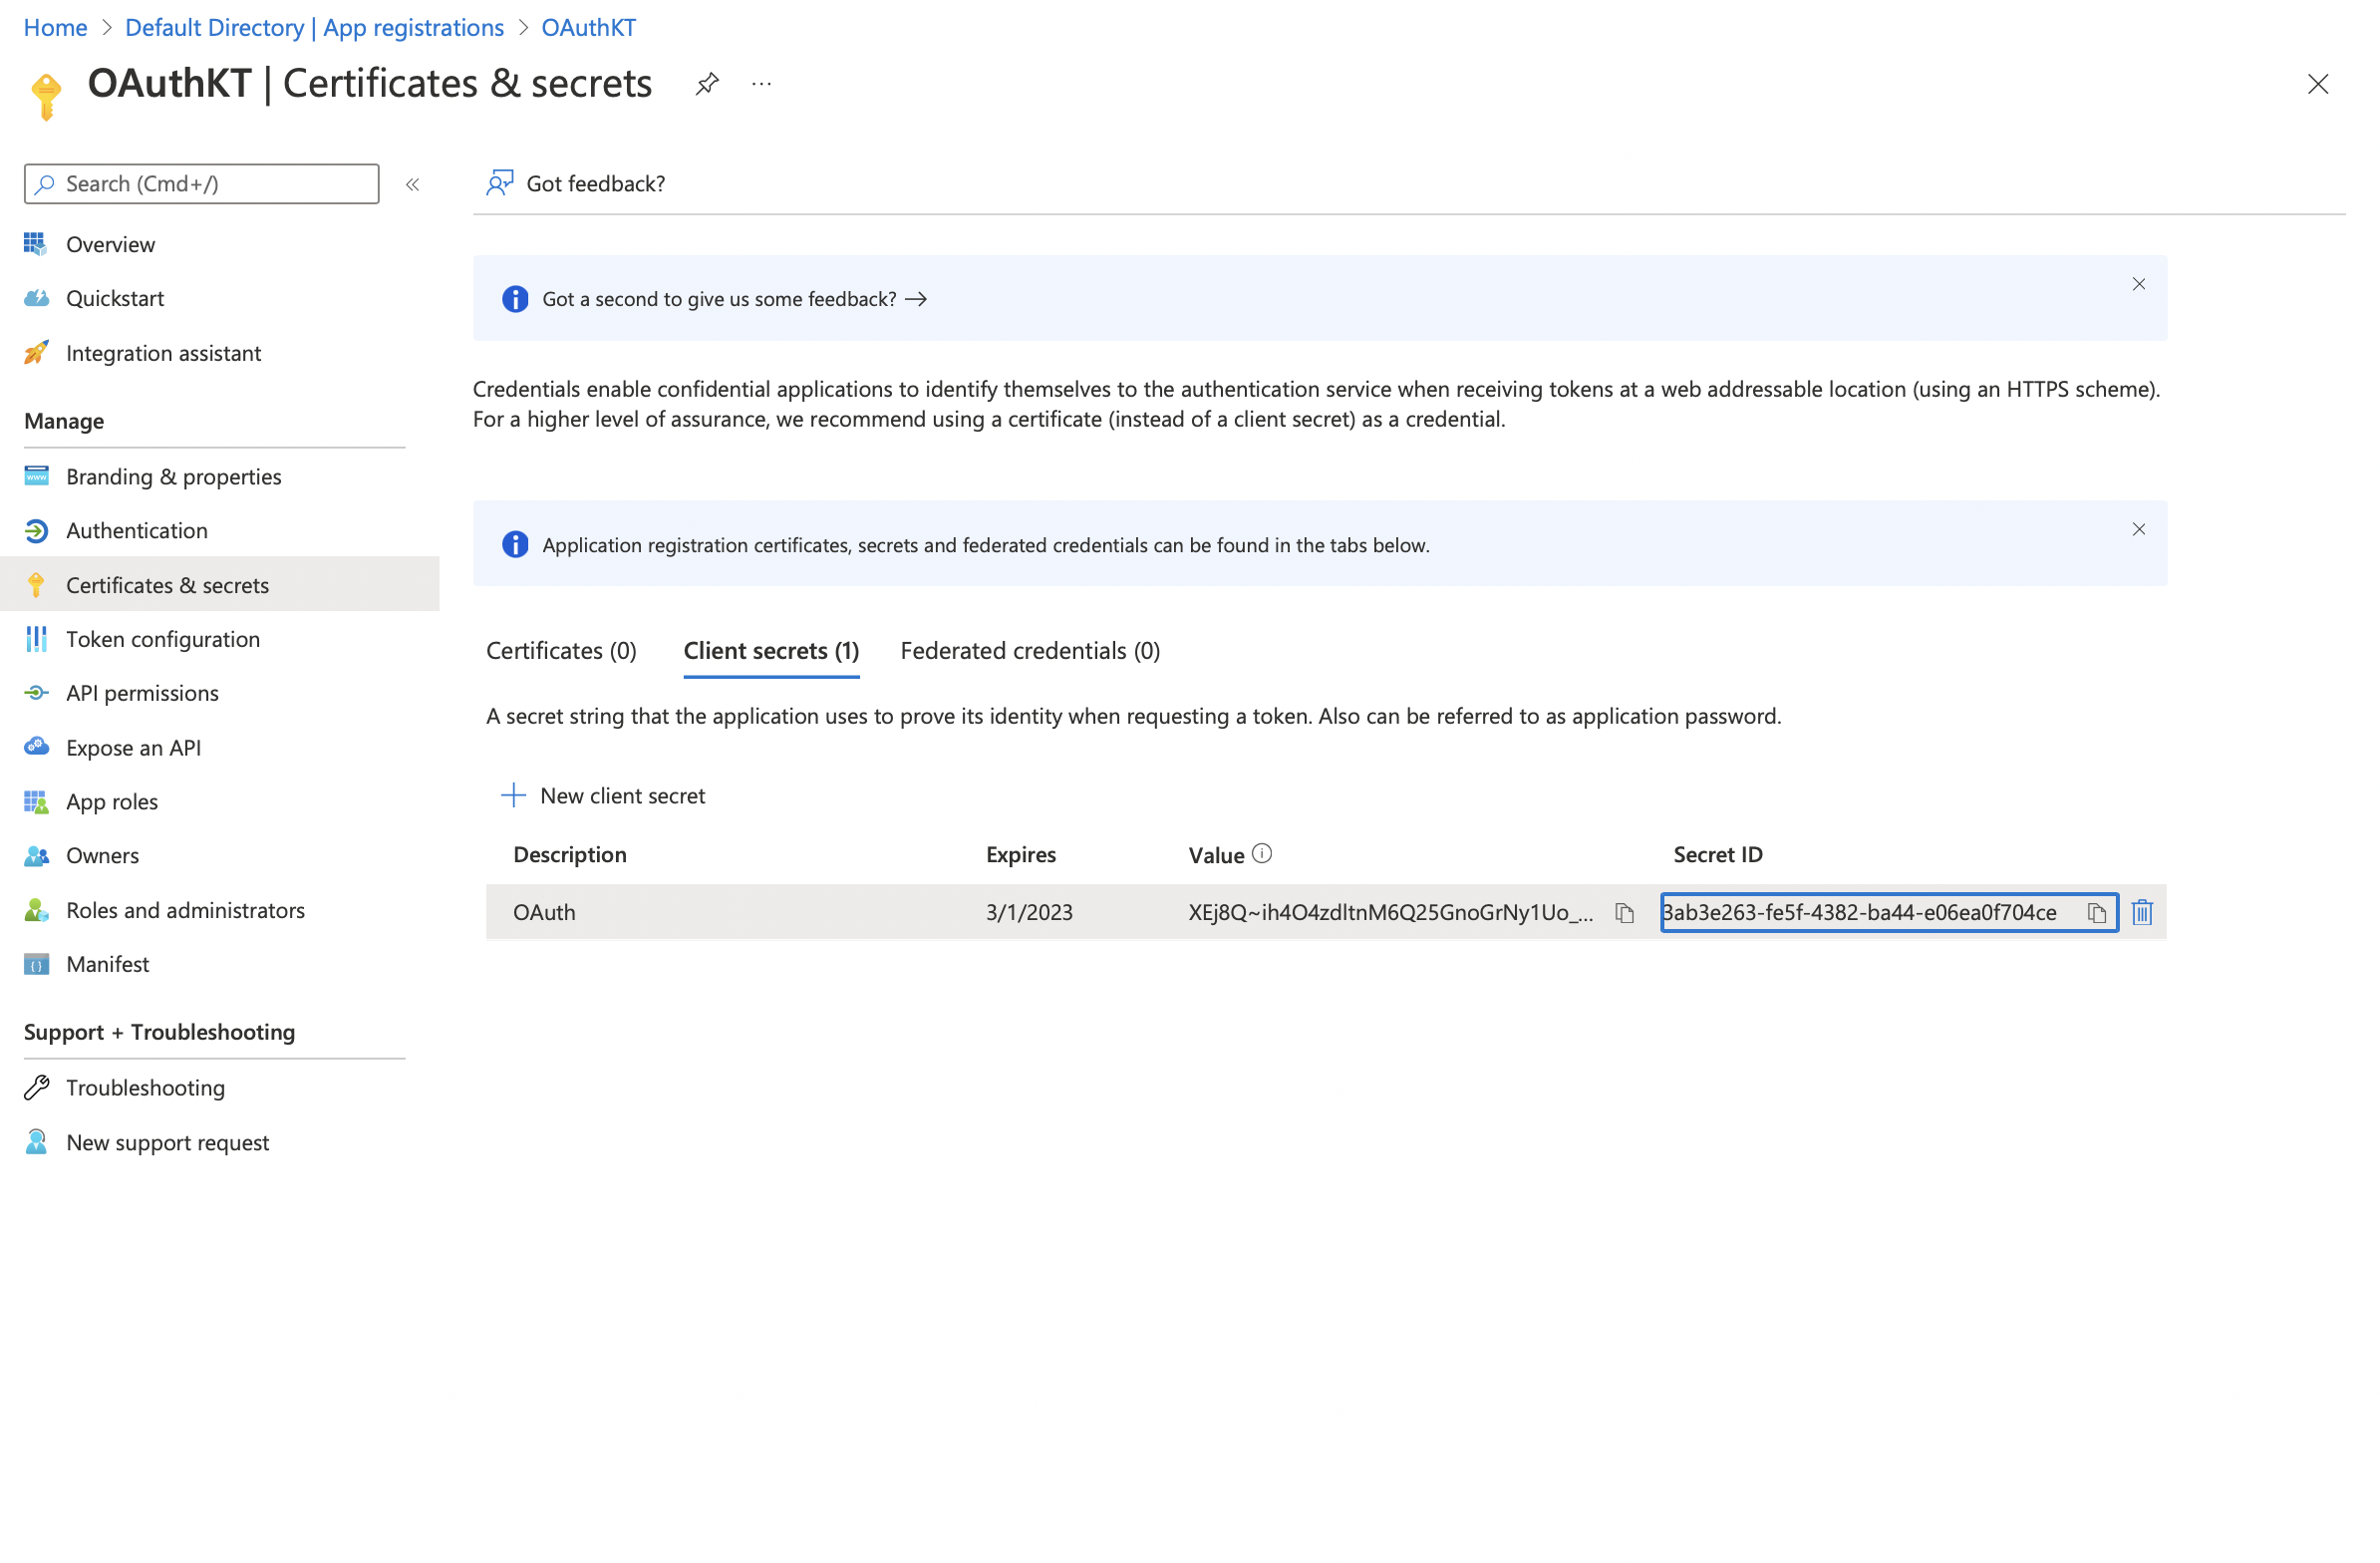
Task: Click the OAuth description cell
Action: tap(544, 912)
